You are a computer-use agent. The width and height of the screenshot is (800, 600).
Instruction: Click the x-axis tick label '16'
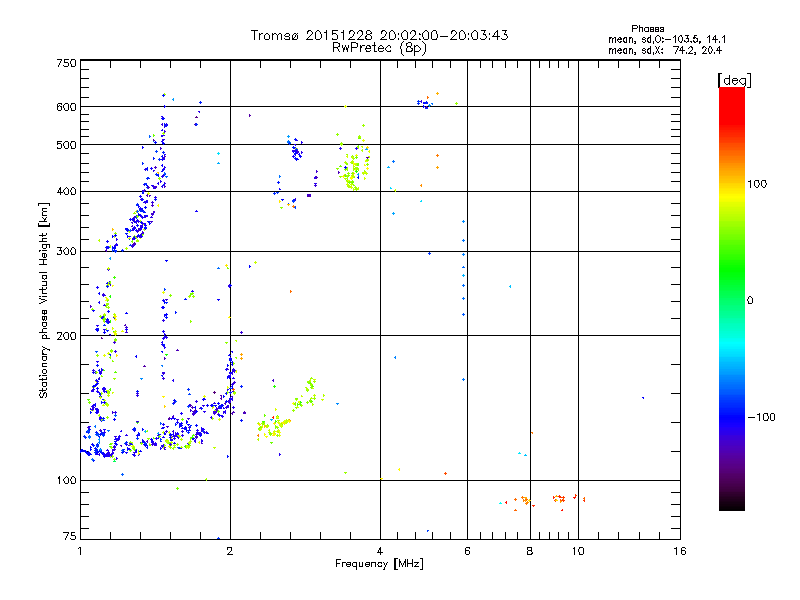pos(680,551)
